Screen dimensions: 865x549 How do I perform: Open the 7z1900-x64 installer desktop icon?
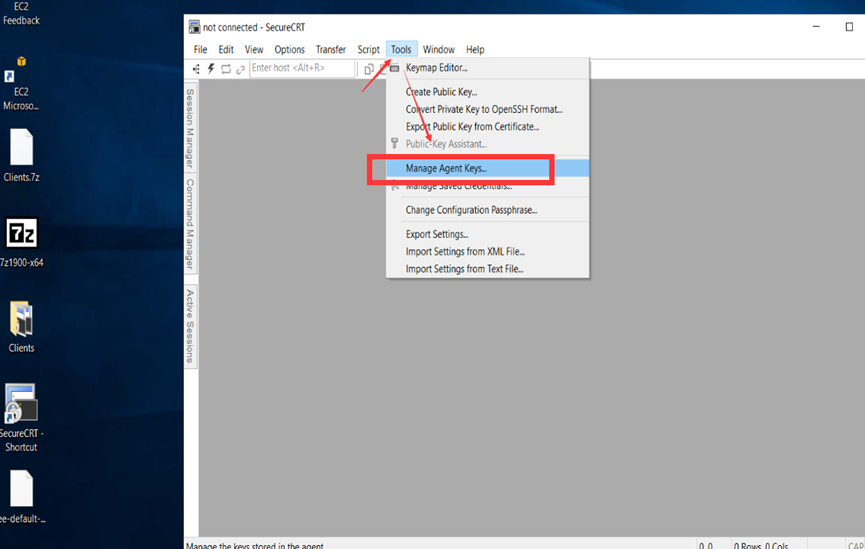click(x=21, y=240)
